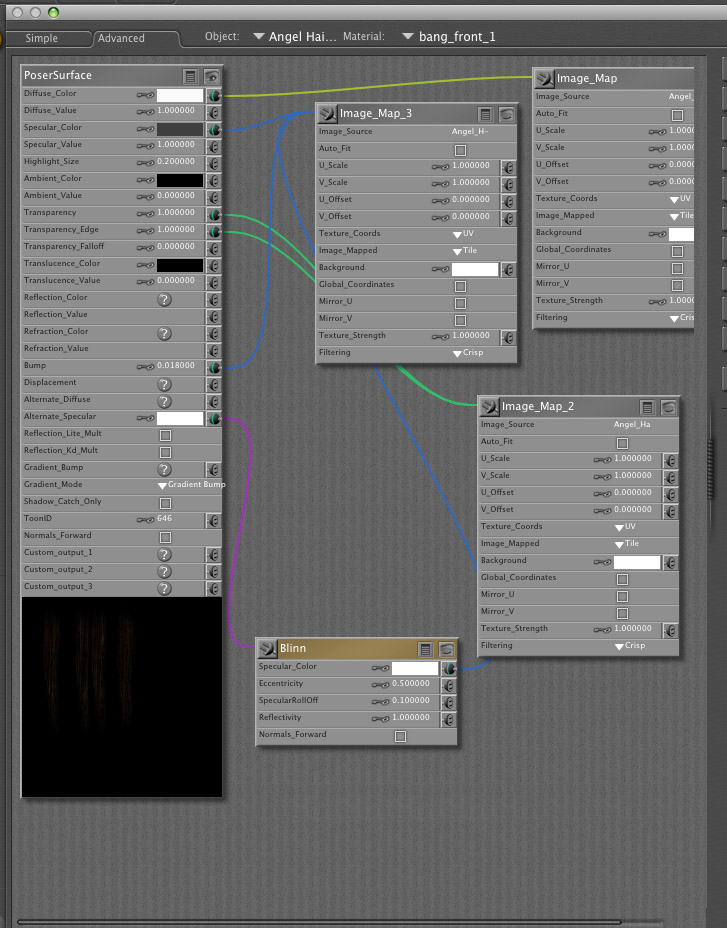Click ToonID value 646
Viewport: 727px width, 928px height.
click(x=165, y=518)
